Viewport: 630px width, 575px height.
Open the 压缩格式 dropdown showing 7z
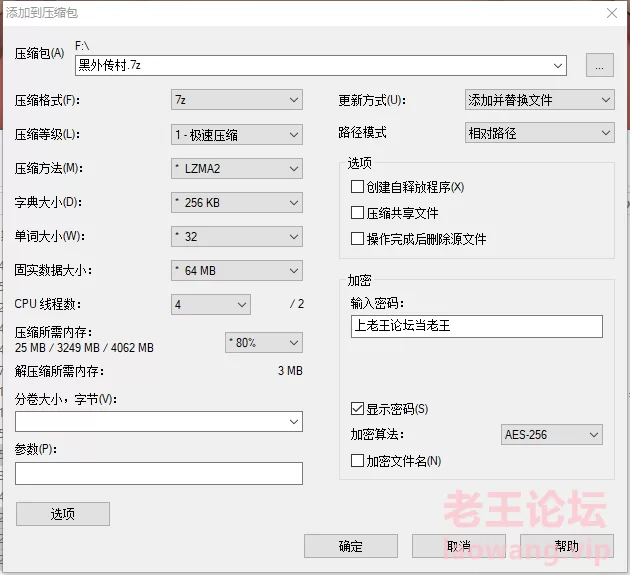[x=237, y=100]
